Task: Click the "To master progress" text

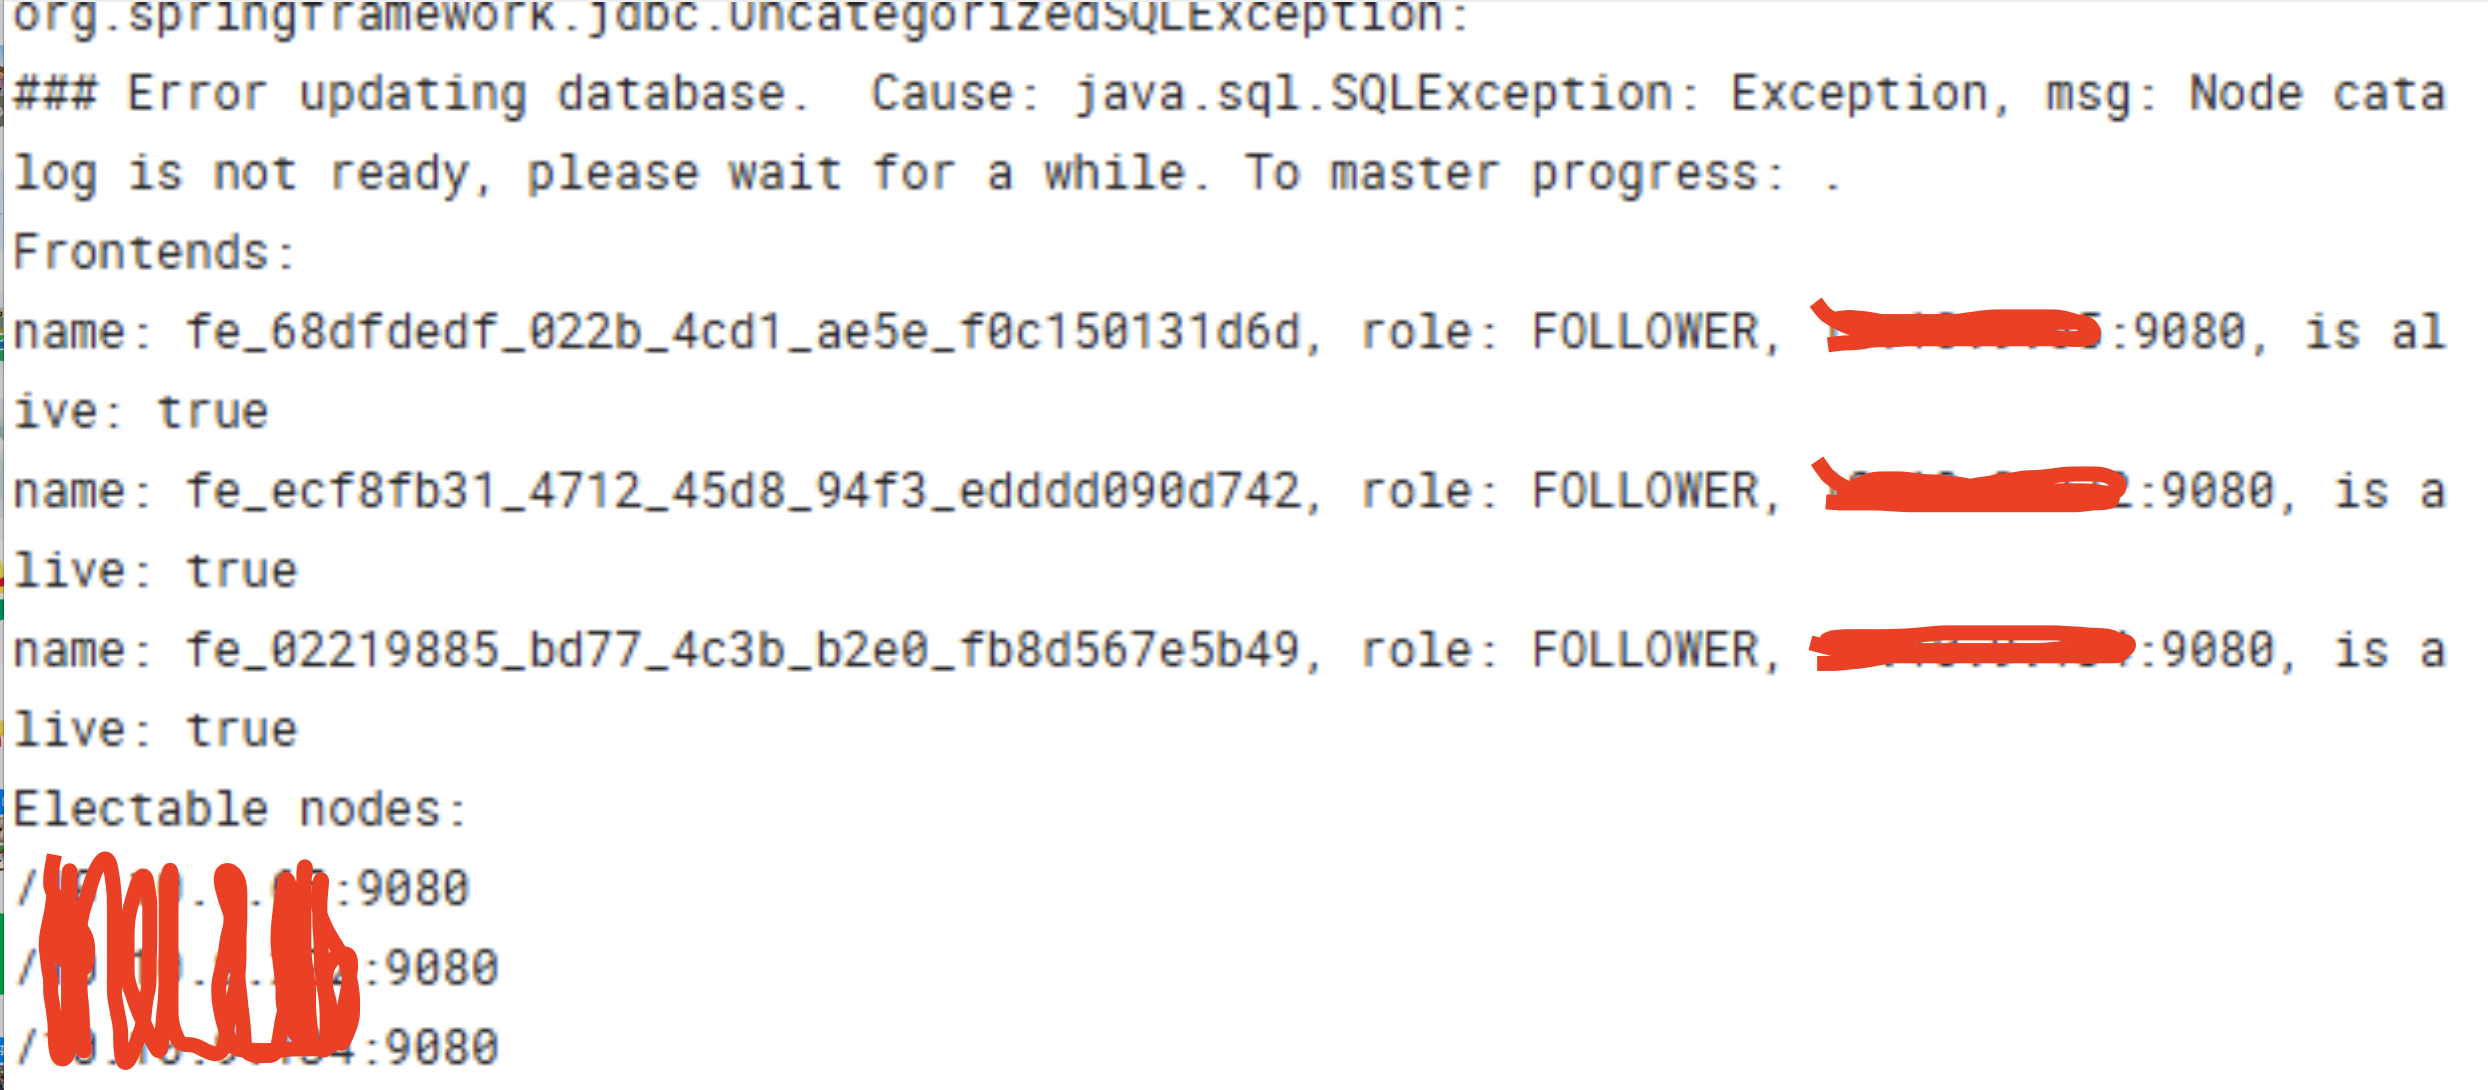Action: 1510,174
